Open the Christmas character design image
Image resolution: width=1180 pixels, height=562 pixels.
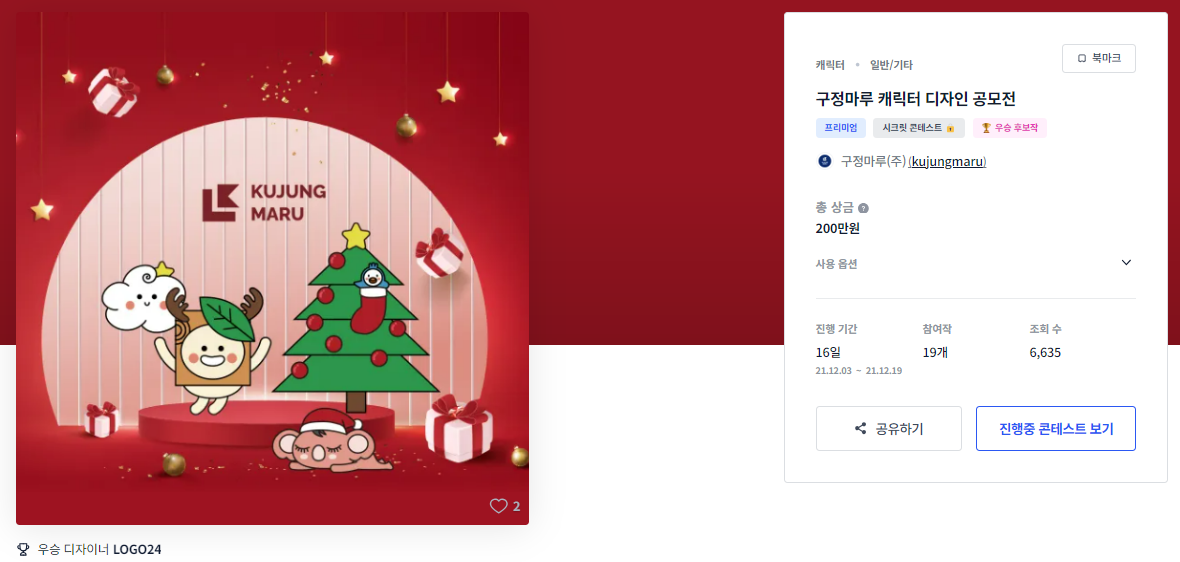[x=272, y=268]
